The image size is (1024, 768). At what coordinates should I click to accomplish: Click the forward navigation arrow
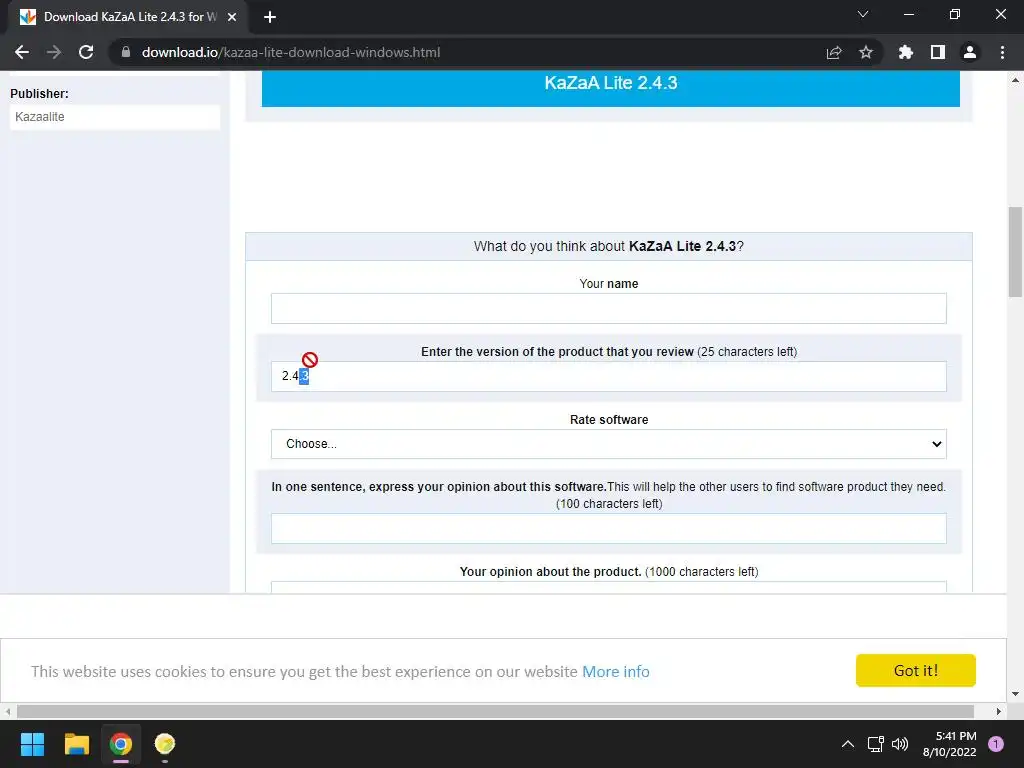tap(54, 52)
